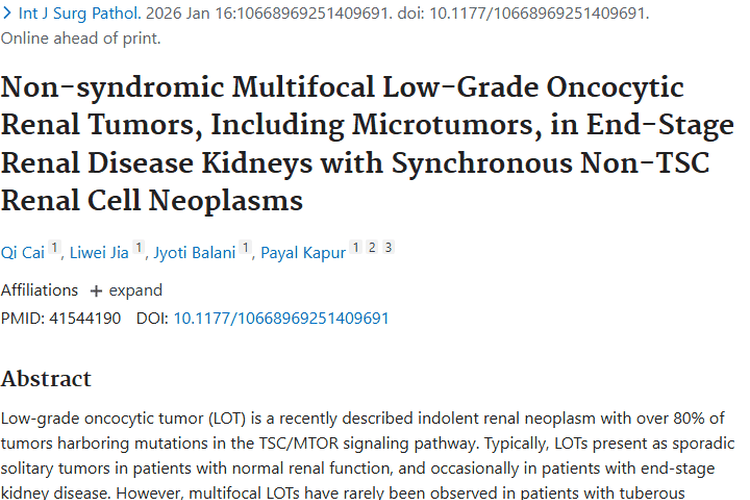Open author Qi Cai's link

[x=22, y=253]
